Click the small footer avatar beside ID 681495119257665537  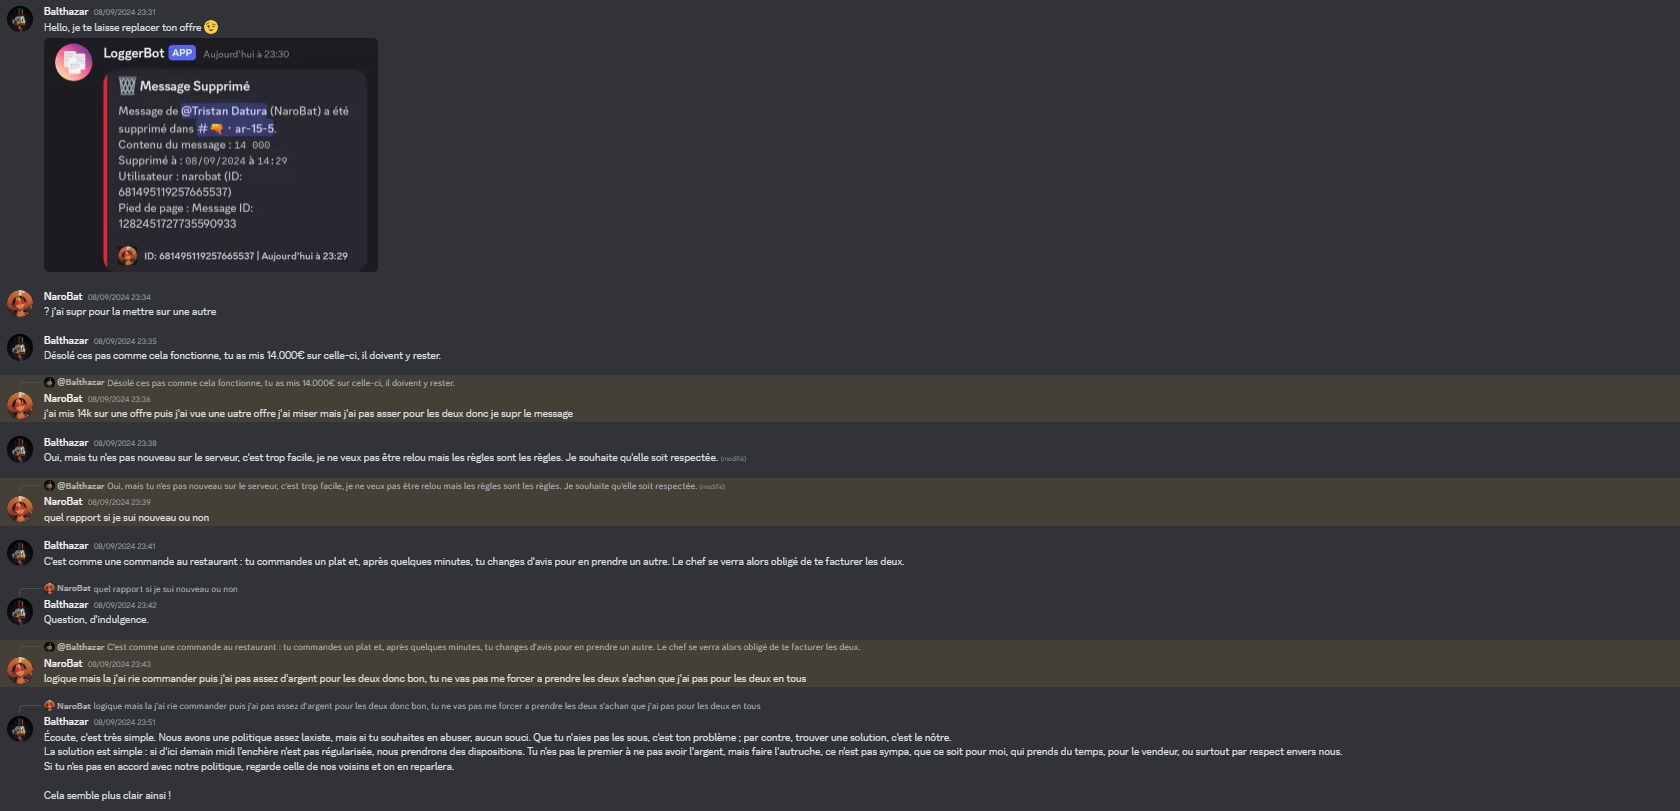pyautogui.click(x=127, y=256)
